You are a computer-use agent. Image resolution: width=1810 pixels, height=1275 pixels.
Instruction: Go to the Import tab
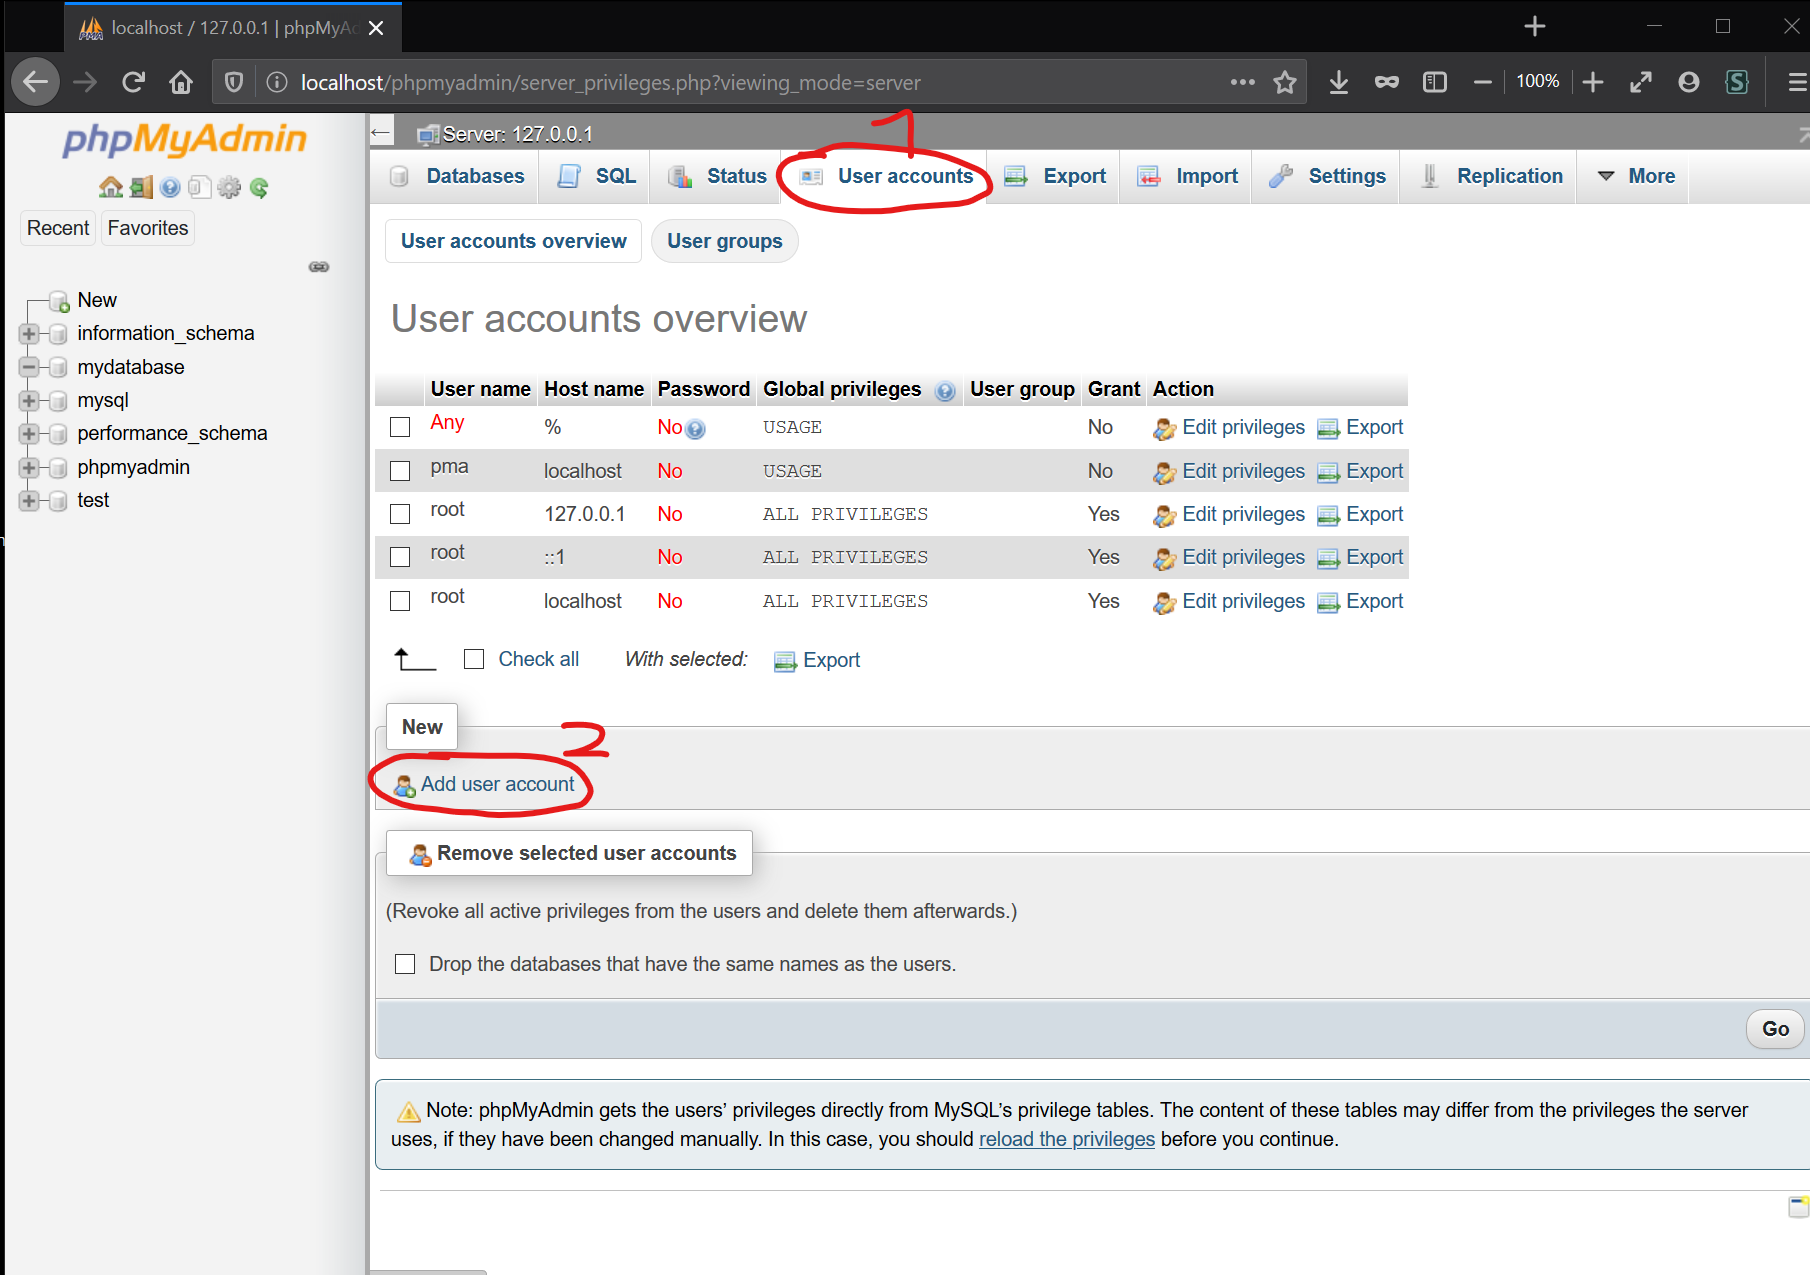pyautogui.click(x=1187, y=176)
